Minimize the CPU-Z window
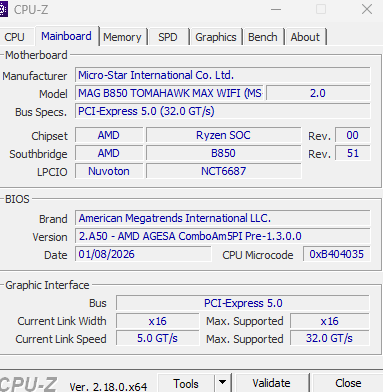 [276, 9]
